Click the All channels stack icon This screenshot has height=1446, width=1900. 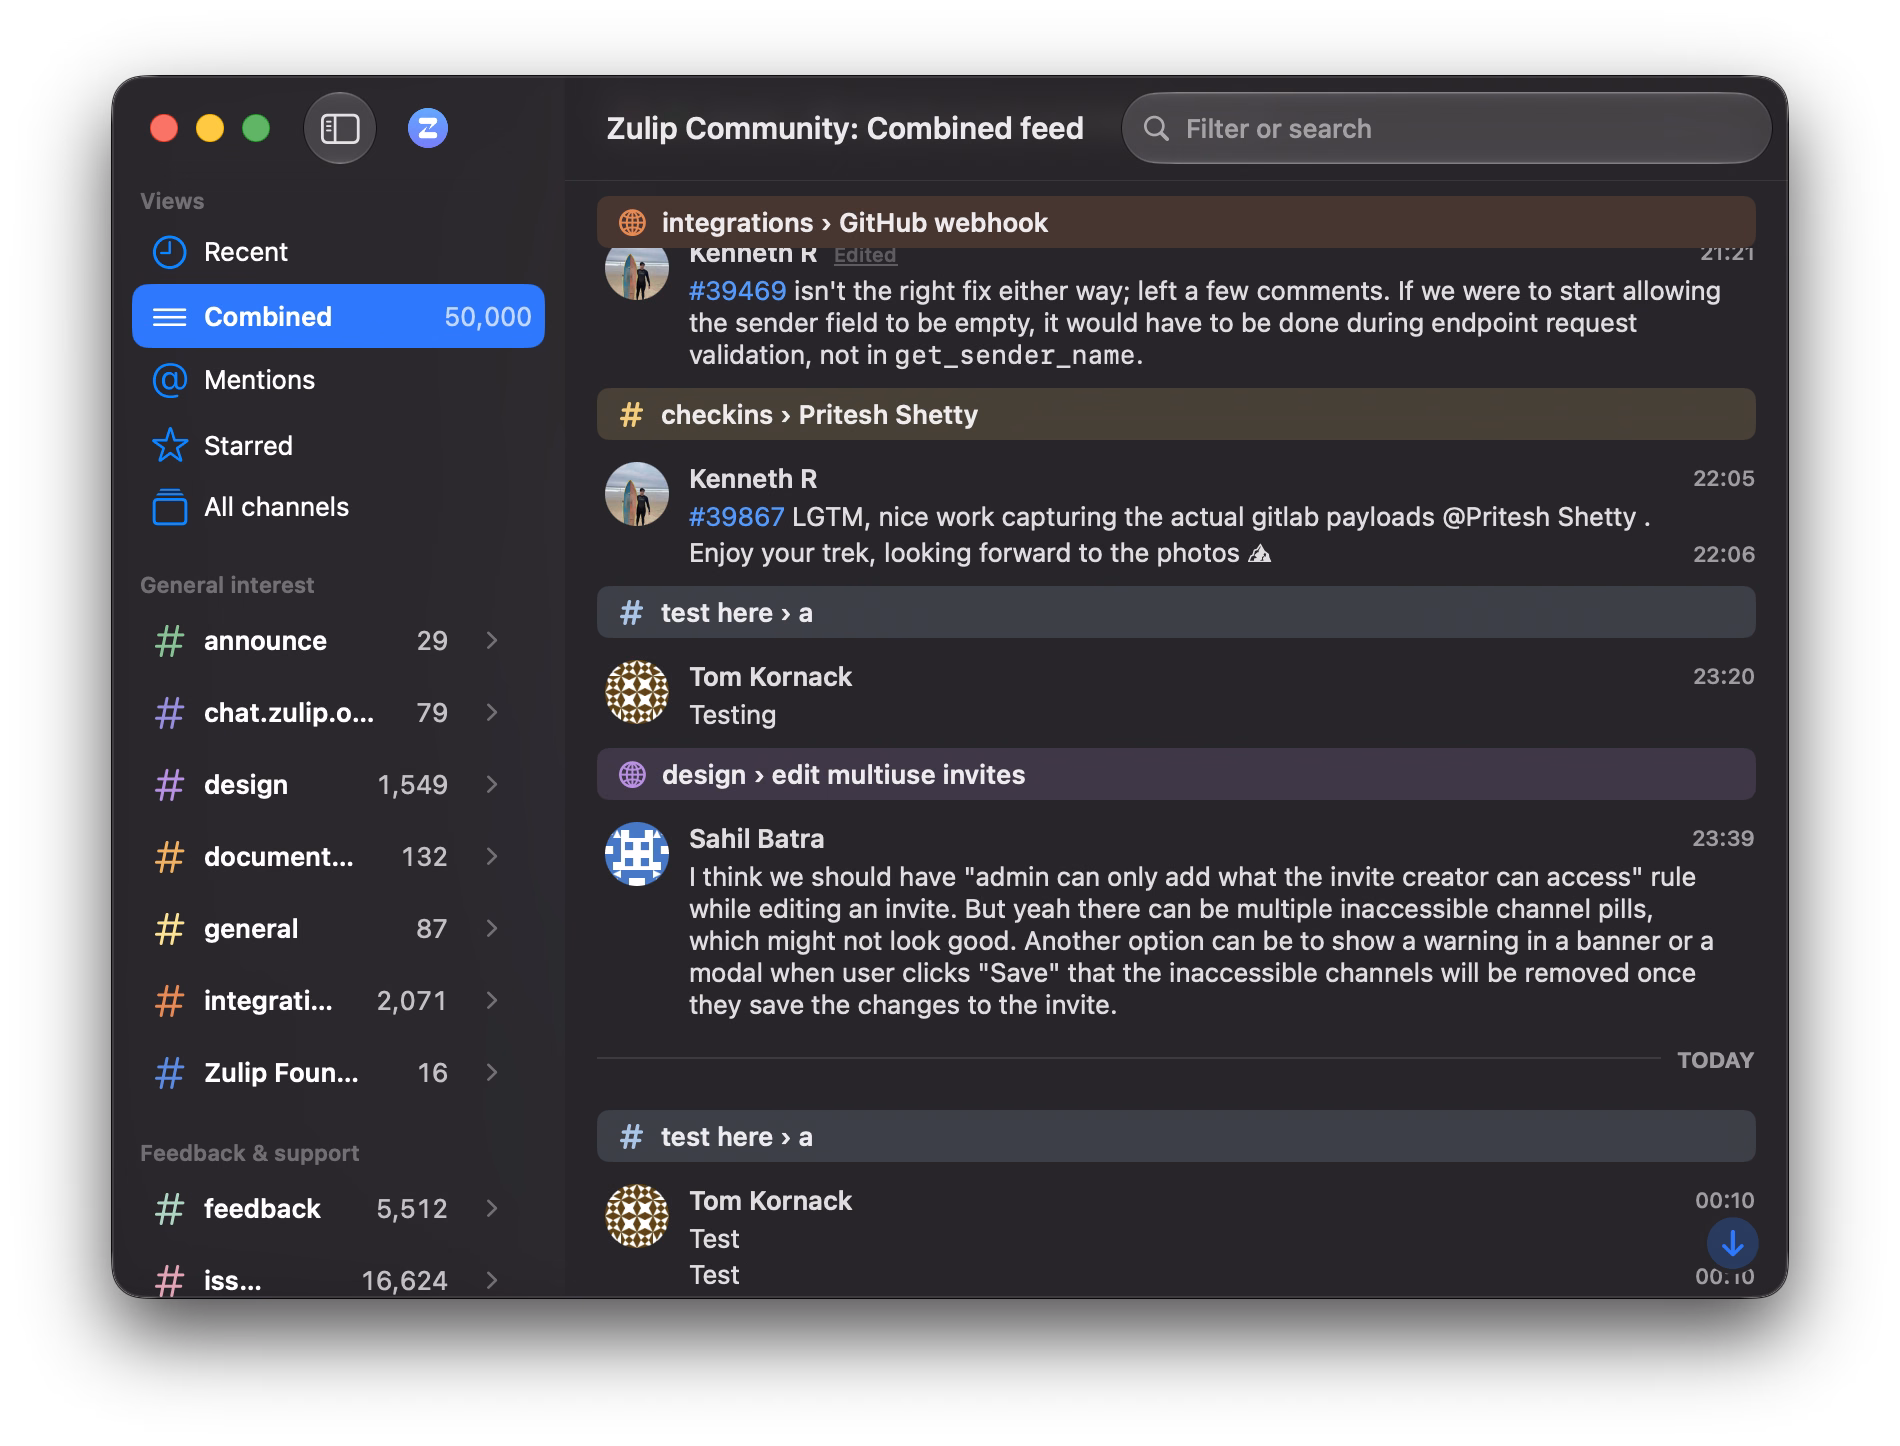click(170, 507)
